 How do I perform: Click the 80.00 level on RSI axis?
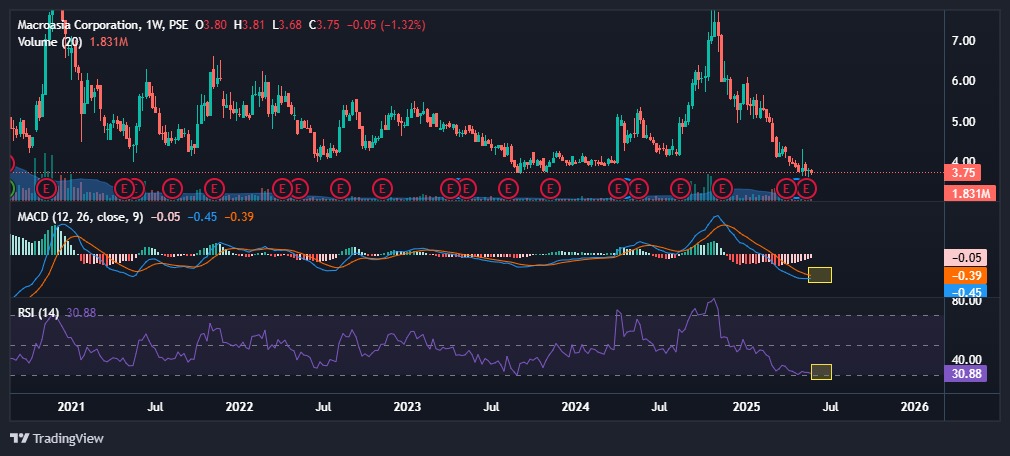(x=964, y=301)
